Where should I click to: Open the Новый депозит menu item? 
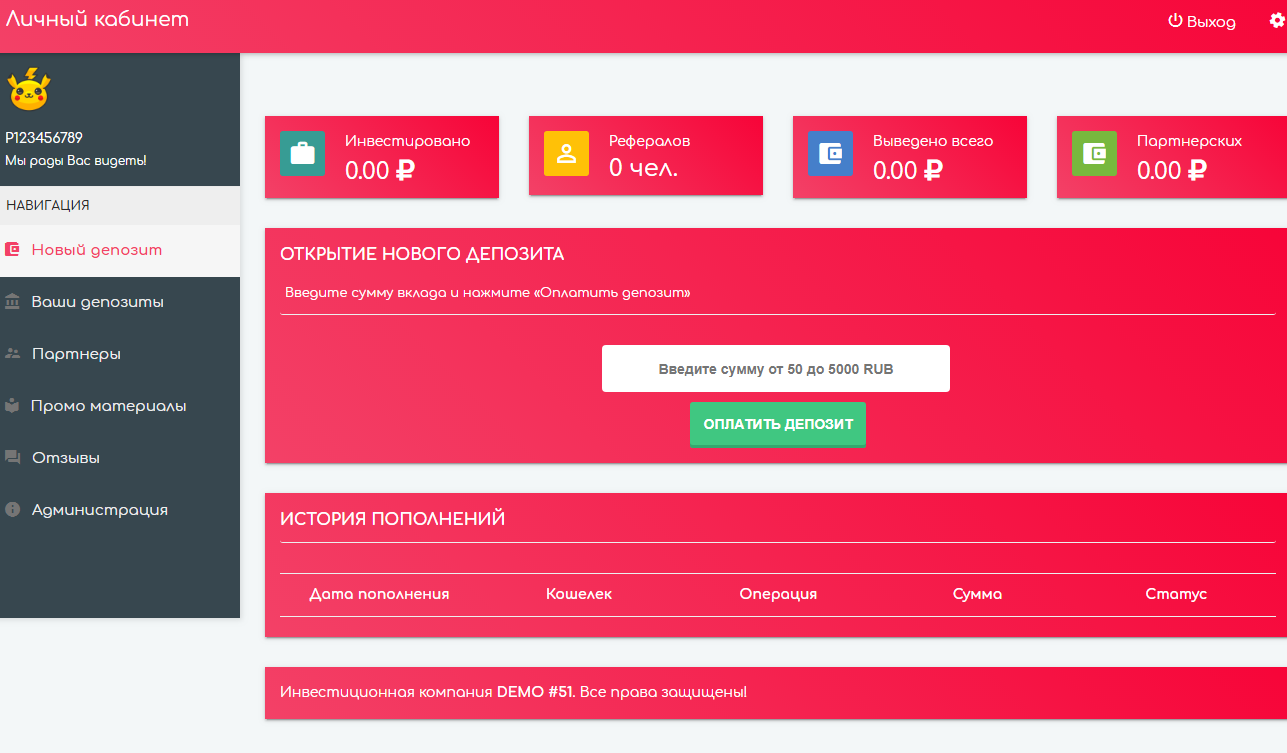coord(120,250)
